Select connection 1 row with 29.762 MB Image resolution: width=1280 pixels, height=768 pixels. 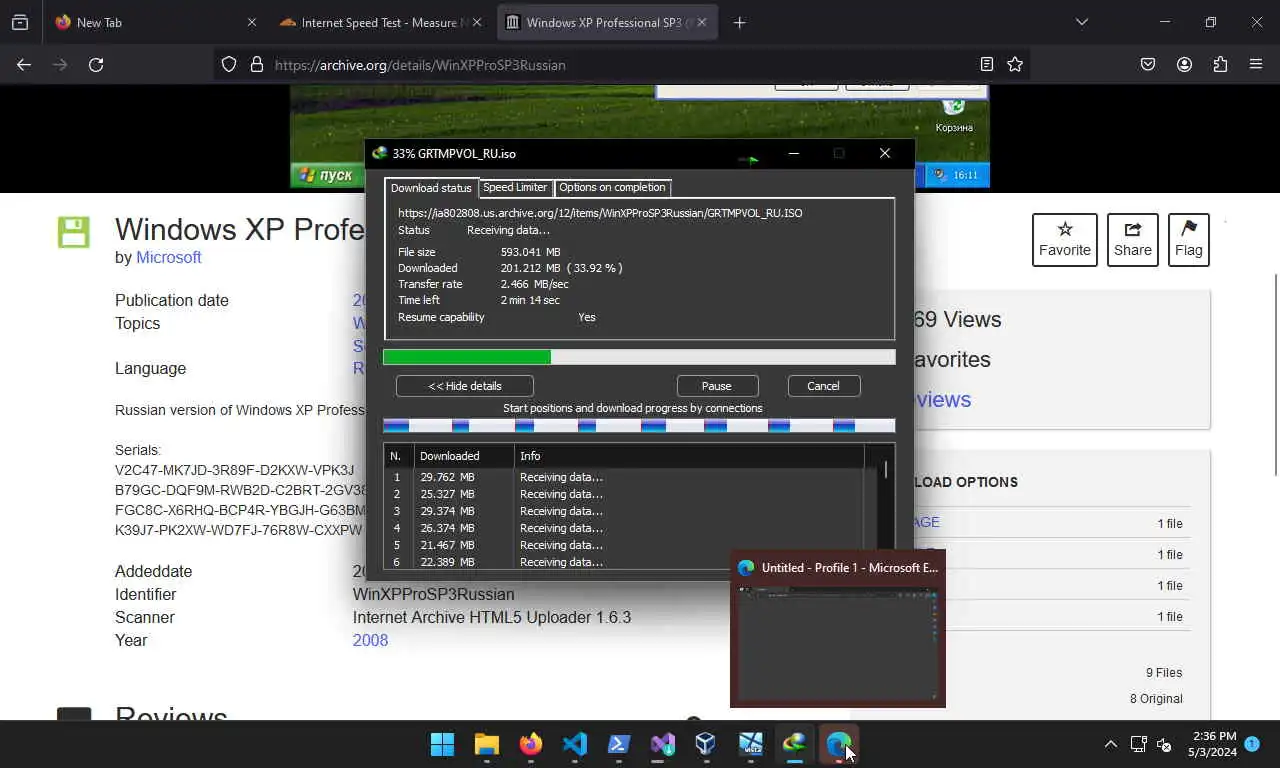tap(623, 477)
